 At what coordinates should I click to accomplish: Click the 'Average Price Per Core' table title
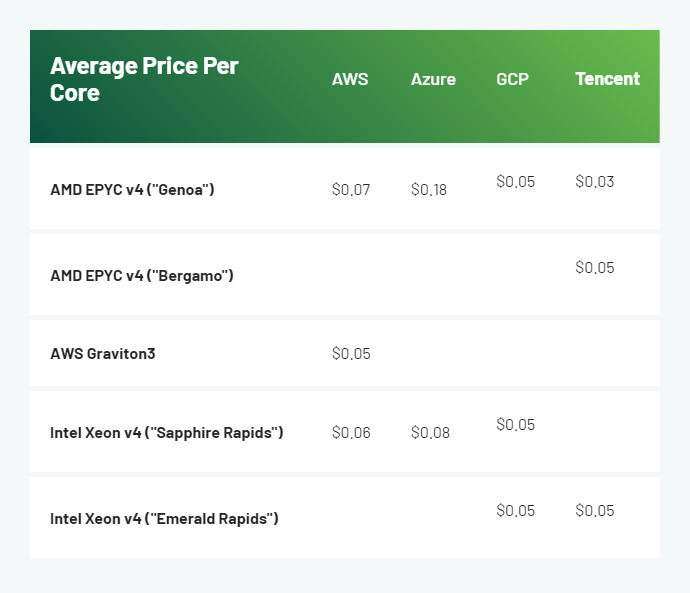[x=144, y=79]
